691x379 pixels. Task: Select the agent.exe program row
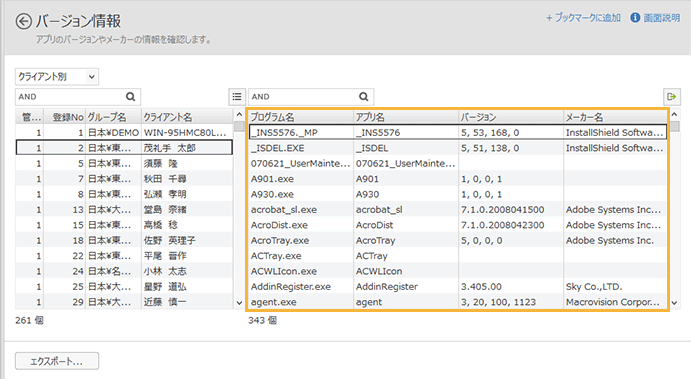457,302
